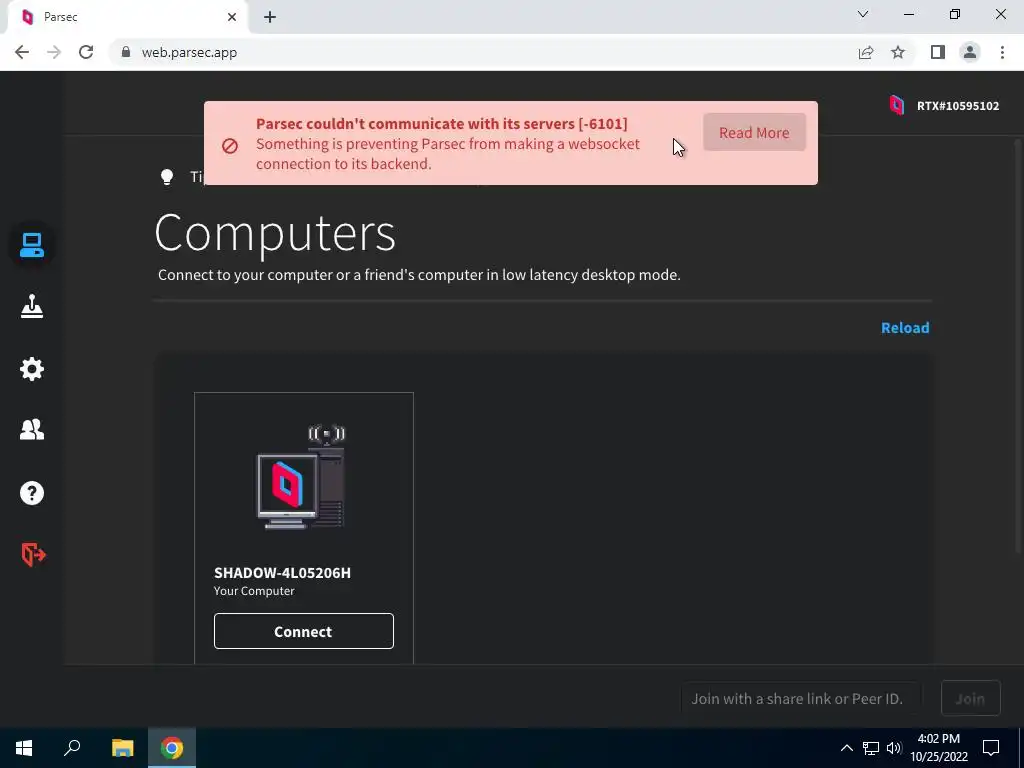The height and width of the screenshot is (768, 1024).
Task: Go forward in Chrome
Action: (54, 52)
